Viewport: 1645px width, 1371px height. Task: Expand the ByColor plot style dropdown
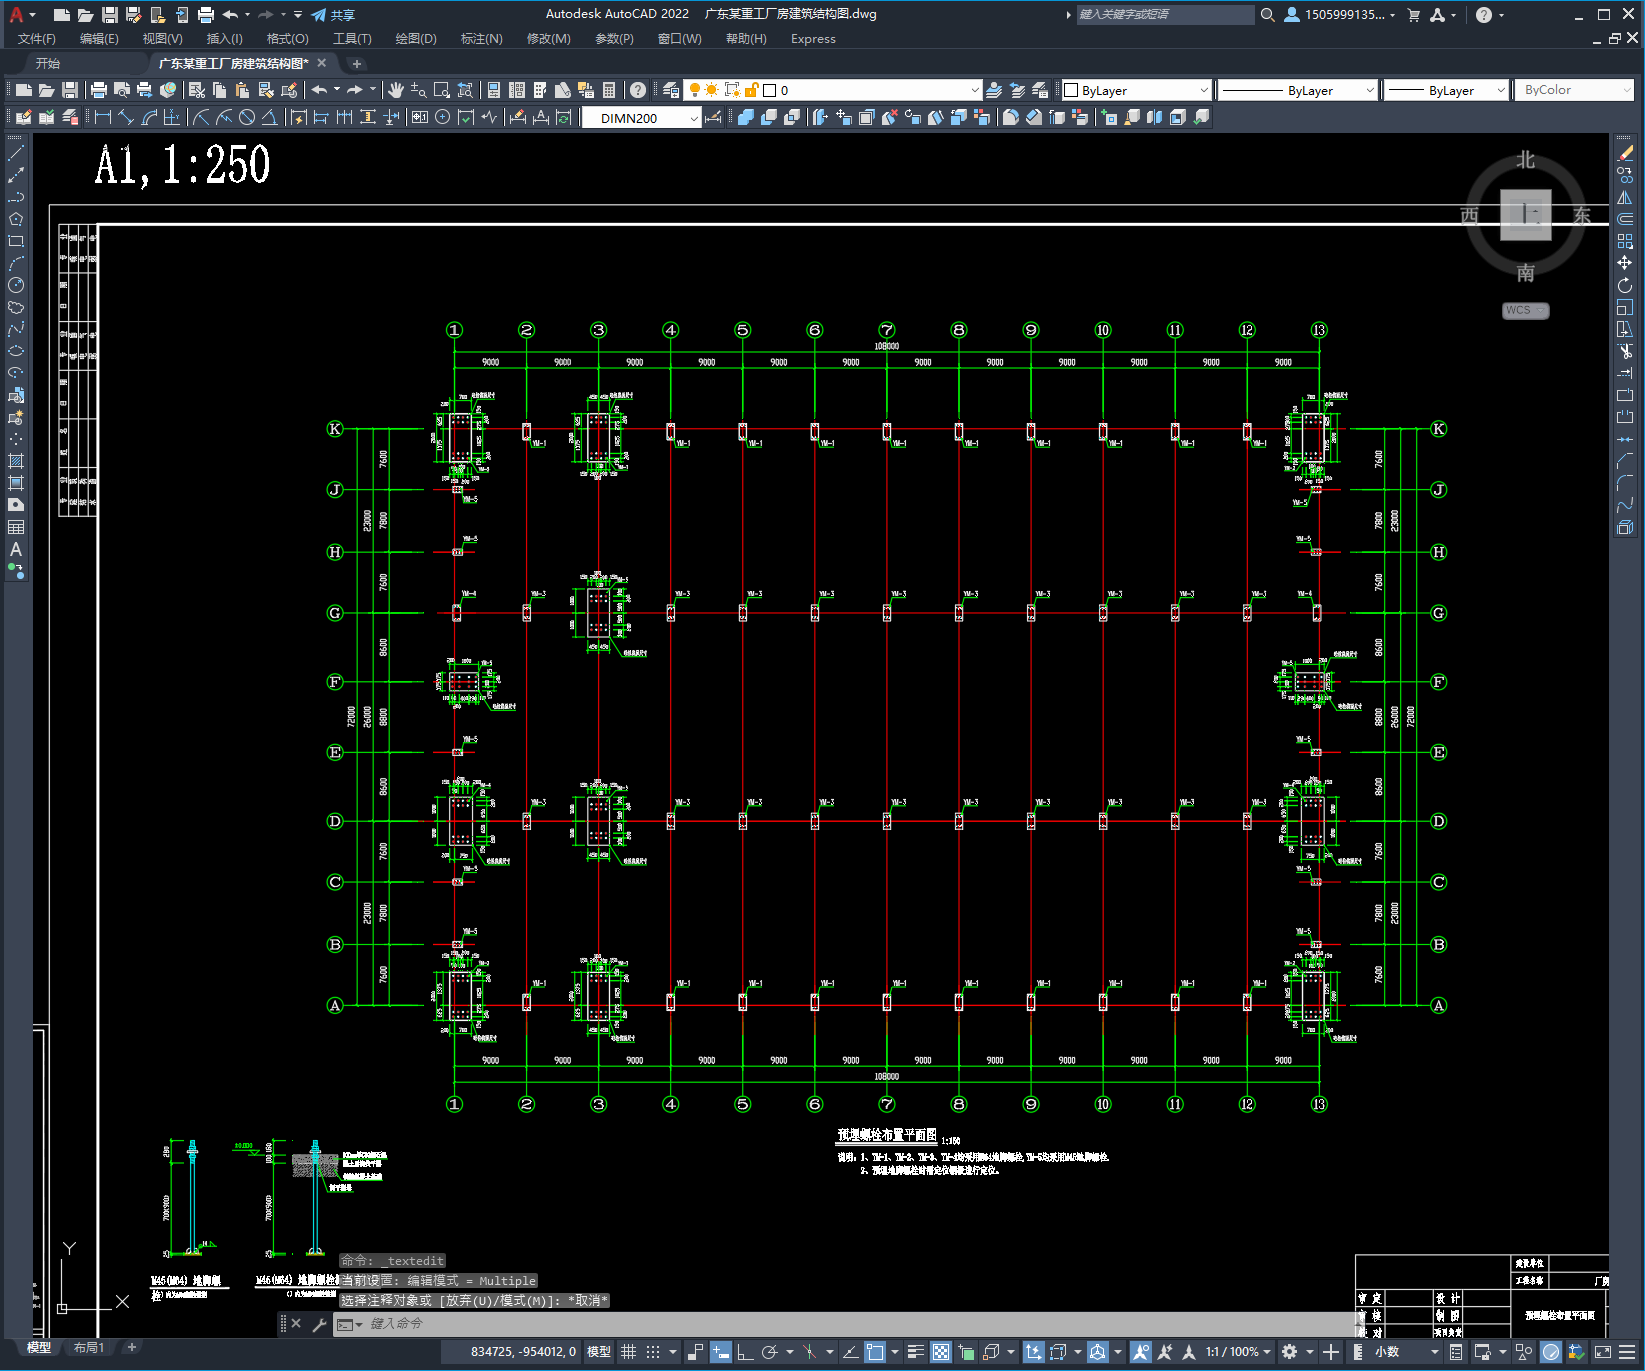pos(1626,90)
